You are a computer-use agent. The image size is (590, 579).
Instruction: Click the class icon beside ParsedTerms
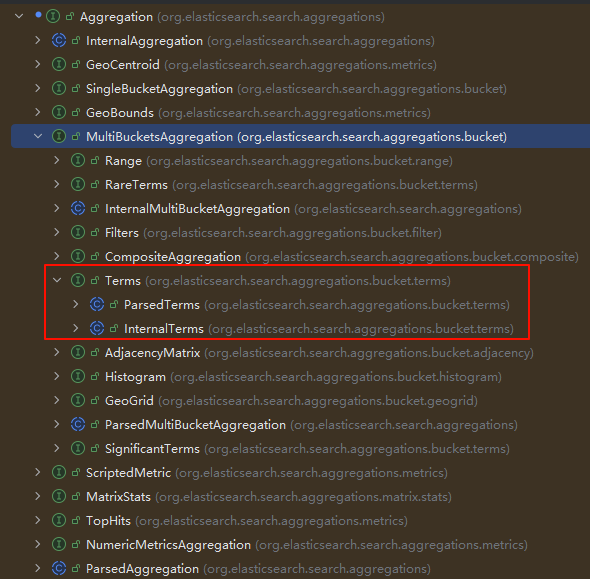click(x=97, y=304)
